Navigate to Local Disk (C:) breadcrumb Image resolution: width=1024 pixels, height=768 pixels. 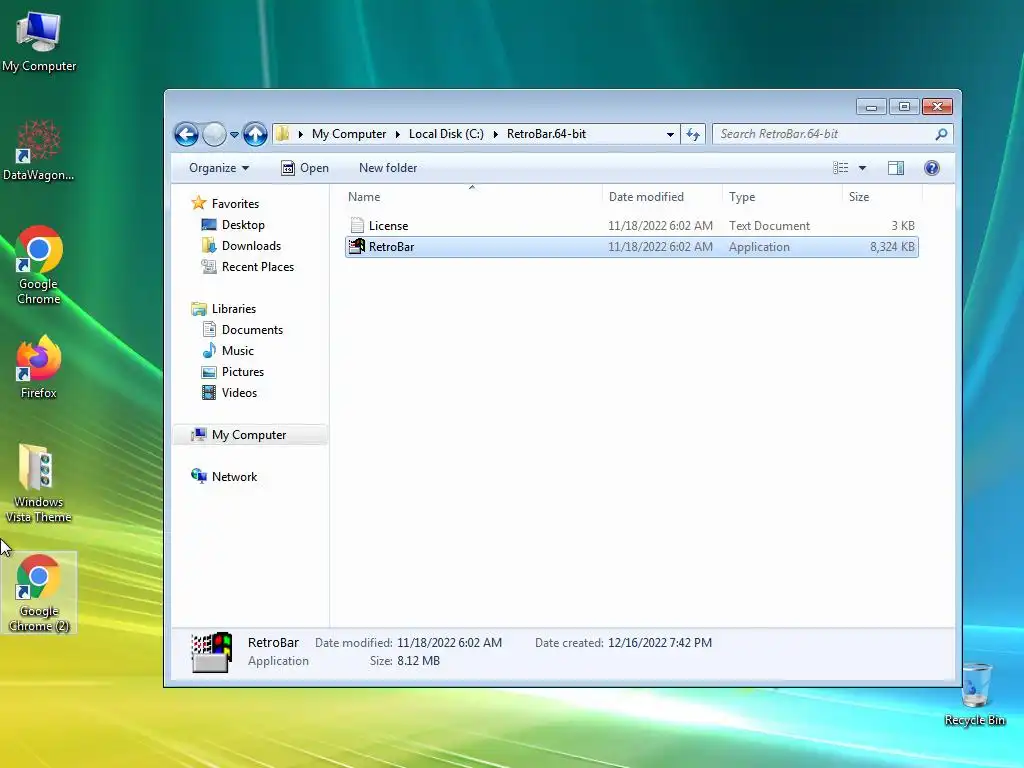446,134
